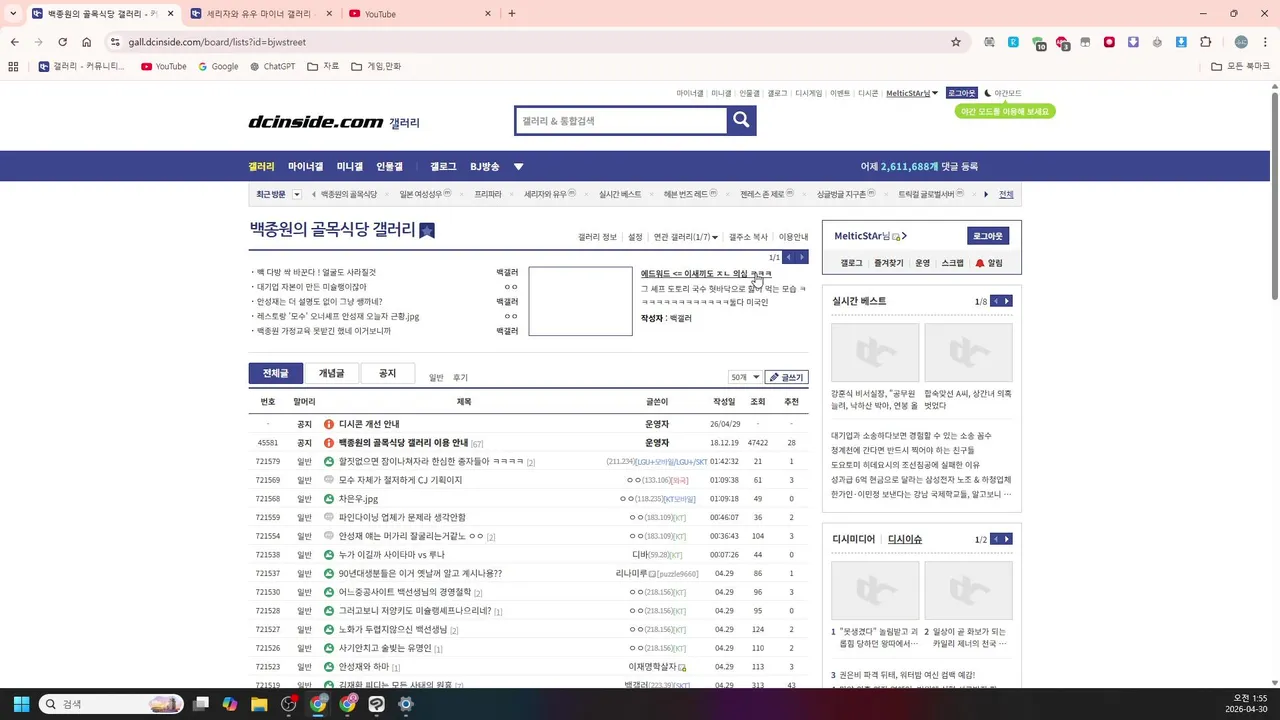This screenshot has width=1280, height=720.
Task: Open 이용안내 link
Action: [793, 237]
